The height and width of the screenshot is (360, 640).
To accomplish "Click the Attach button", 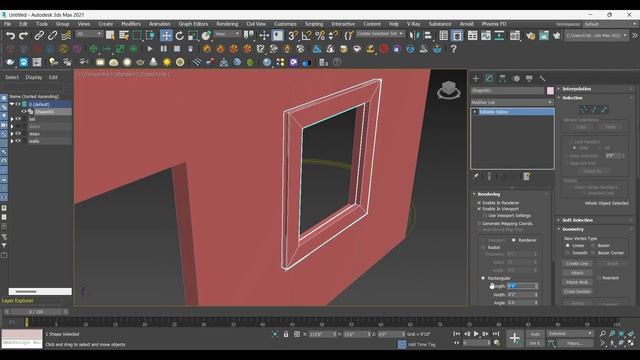I will tap(577, 273).
